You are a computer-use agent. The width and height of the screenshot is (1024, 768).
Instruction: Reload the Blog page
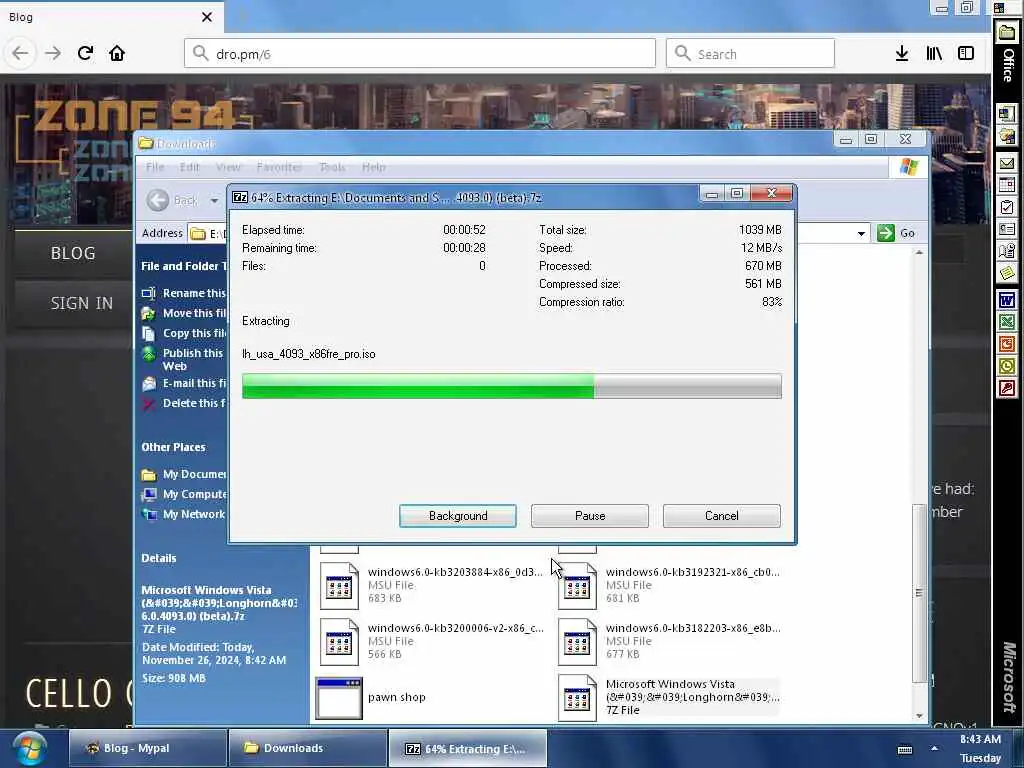coord(85,54)
